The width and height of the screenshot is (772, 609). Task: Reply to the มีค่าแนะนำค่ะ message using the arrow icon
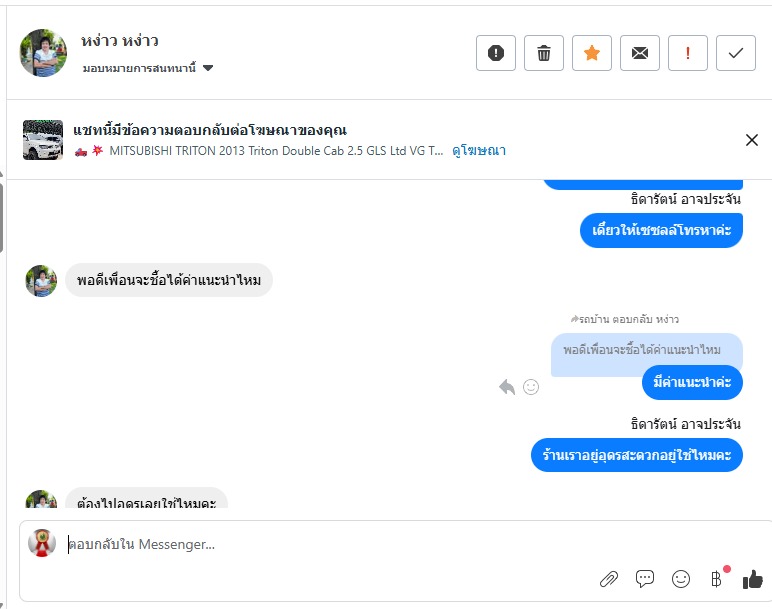pyautogui.click(x=507, y=387)
